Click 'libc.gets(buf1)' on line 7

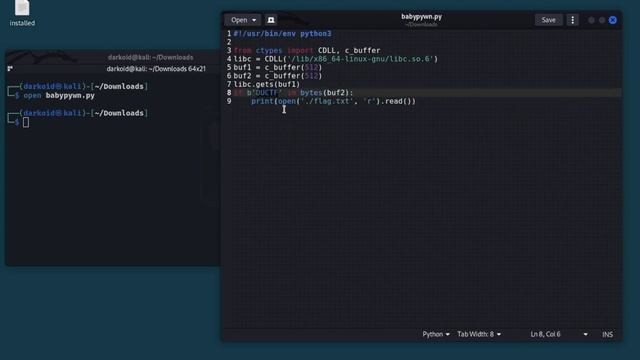(267, 84)
